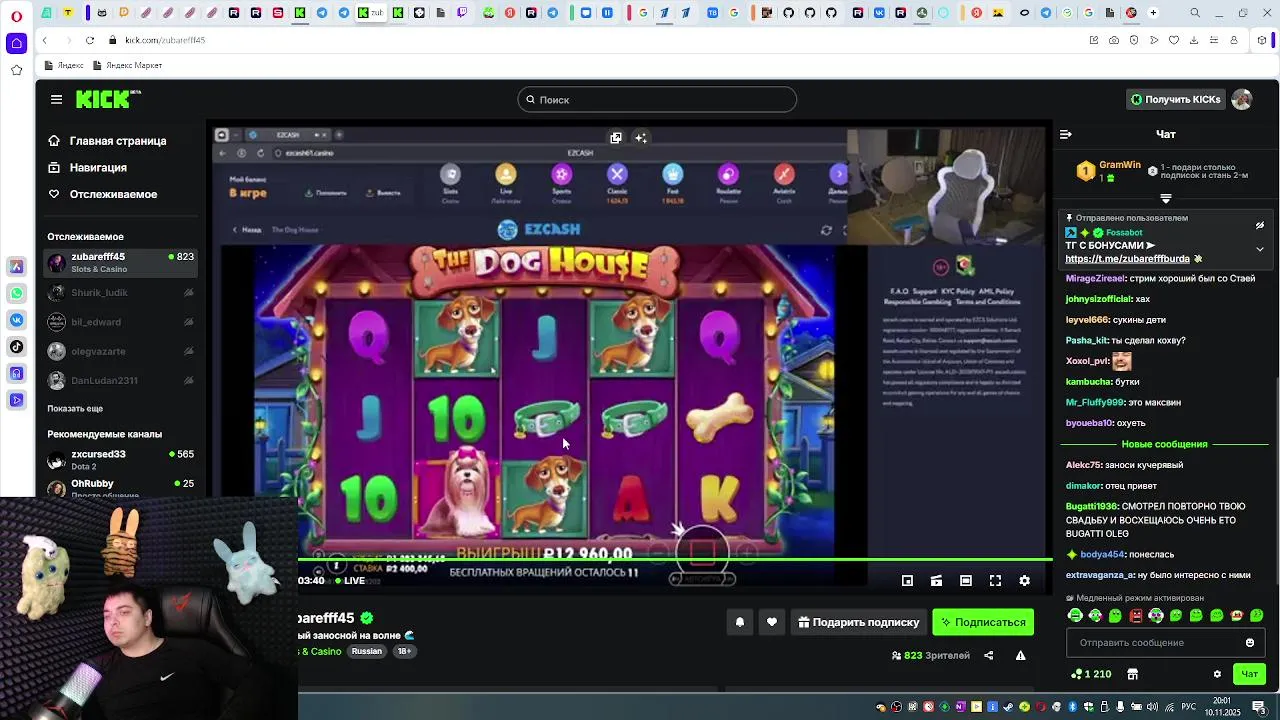This screenshot has height=720, width=1280.
Task: Select followed channel olegvazarte
Action: [120, 351]
